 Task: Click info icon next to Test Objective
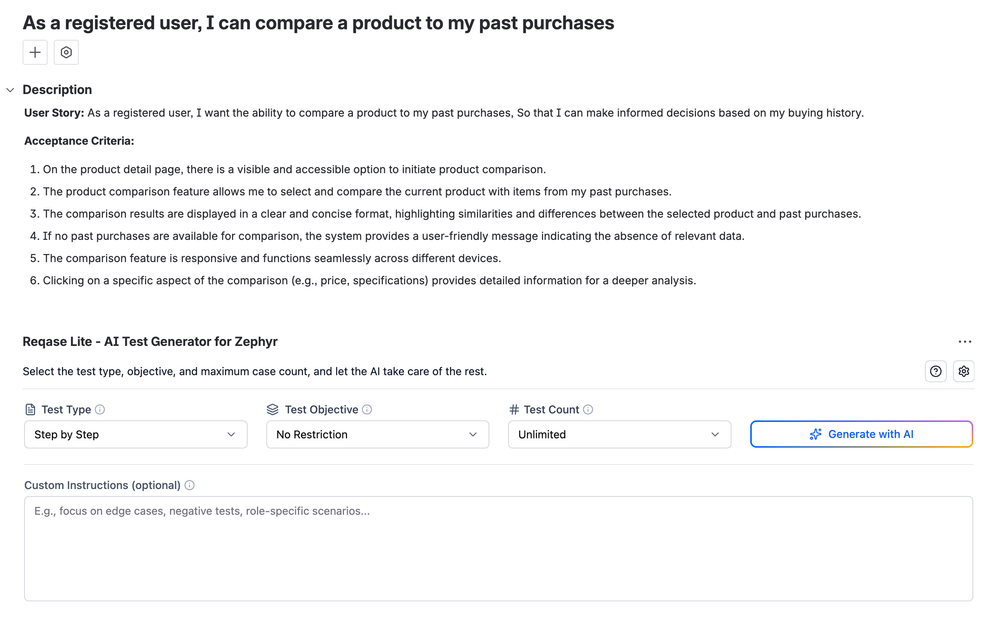click(x=367, y=410)
